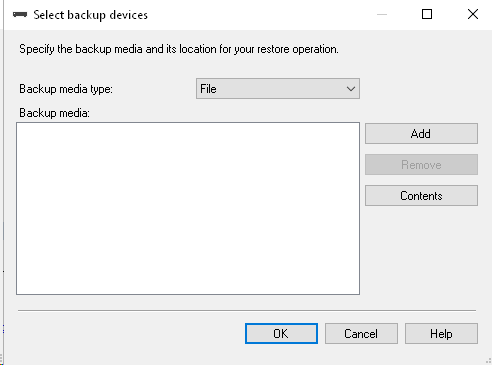The height and width of the screenshot is (365, 492).
Task: Click inside the empty Backup media list
Action: [x=188, y=208]
